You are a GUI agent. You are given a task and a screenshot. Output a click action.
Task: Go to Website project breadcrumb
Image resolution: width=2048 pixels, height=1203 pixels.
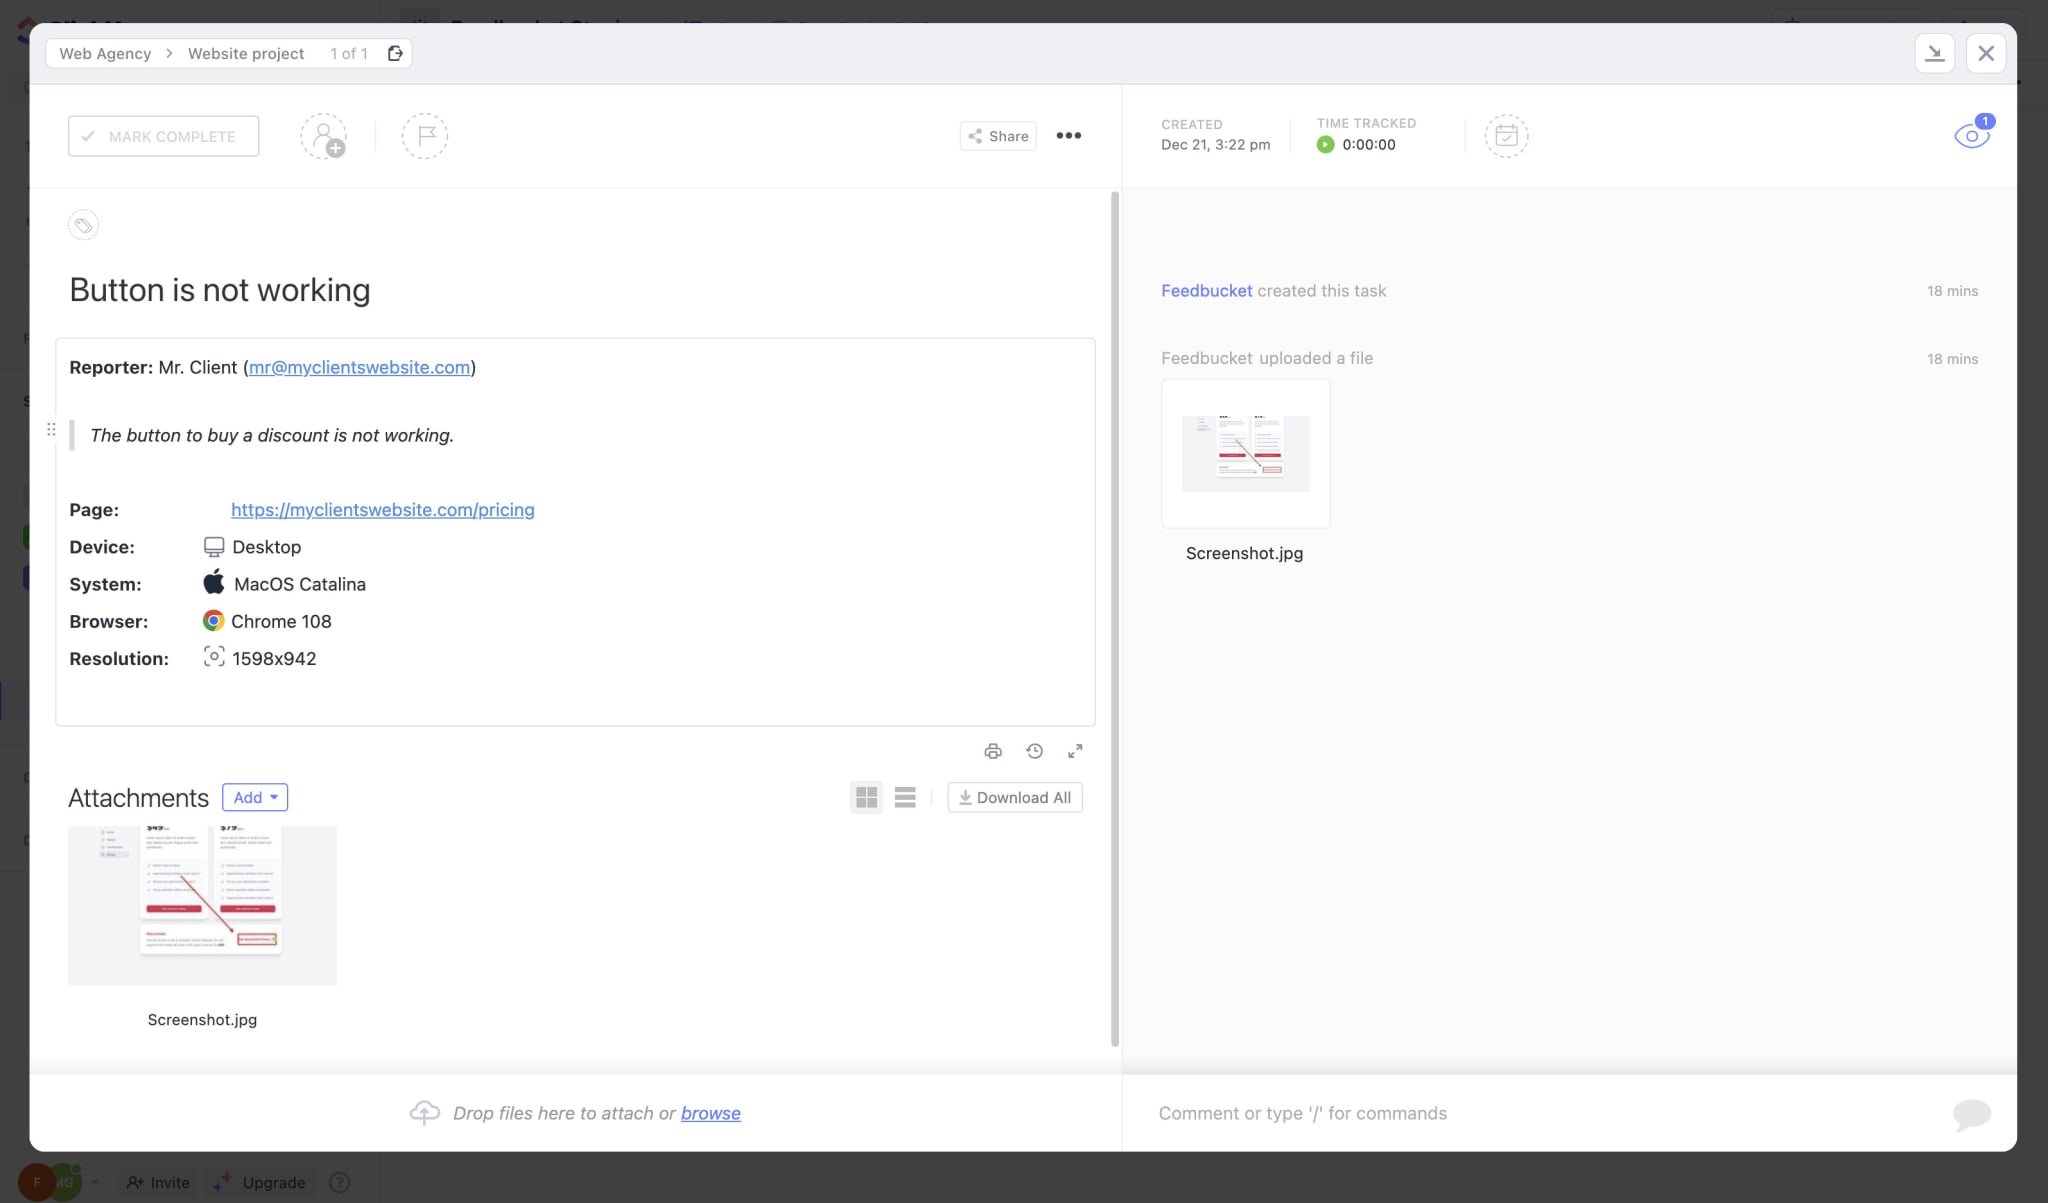click(245, 53)
